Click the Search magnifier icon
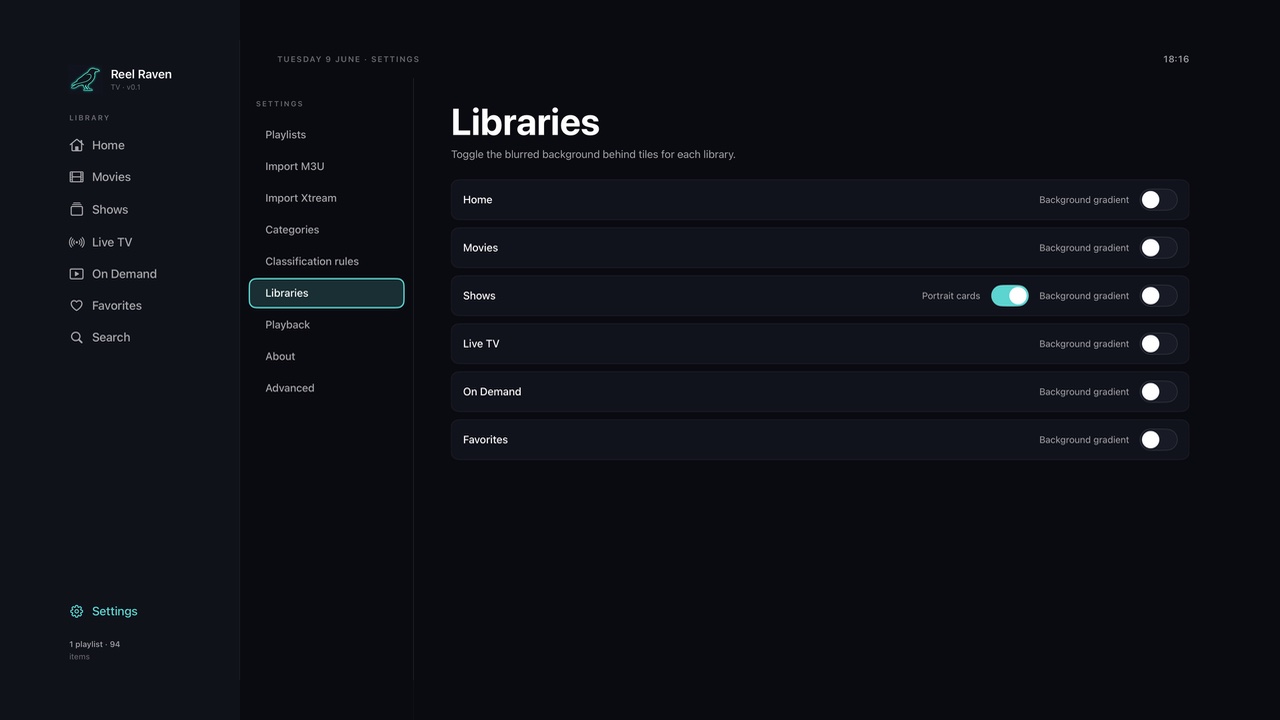 coord(76,338)
